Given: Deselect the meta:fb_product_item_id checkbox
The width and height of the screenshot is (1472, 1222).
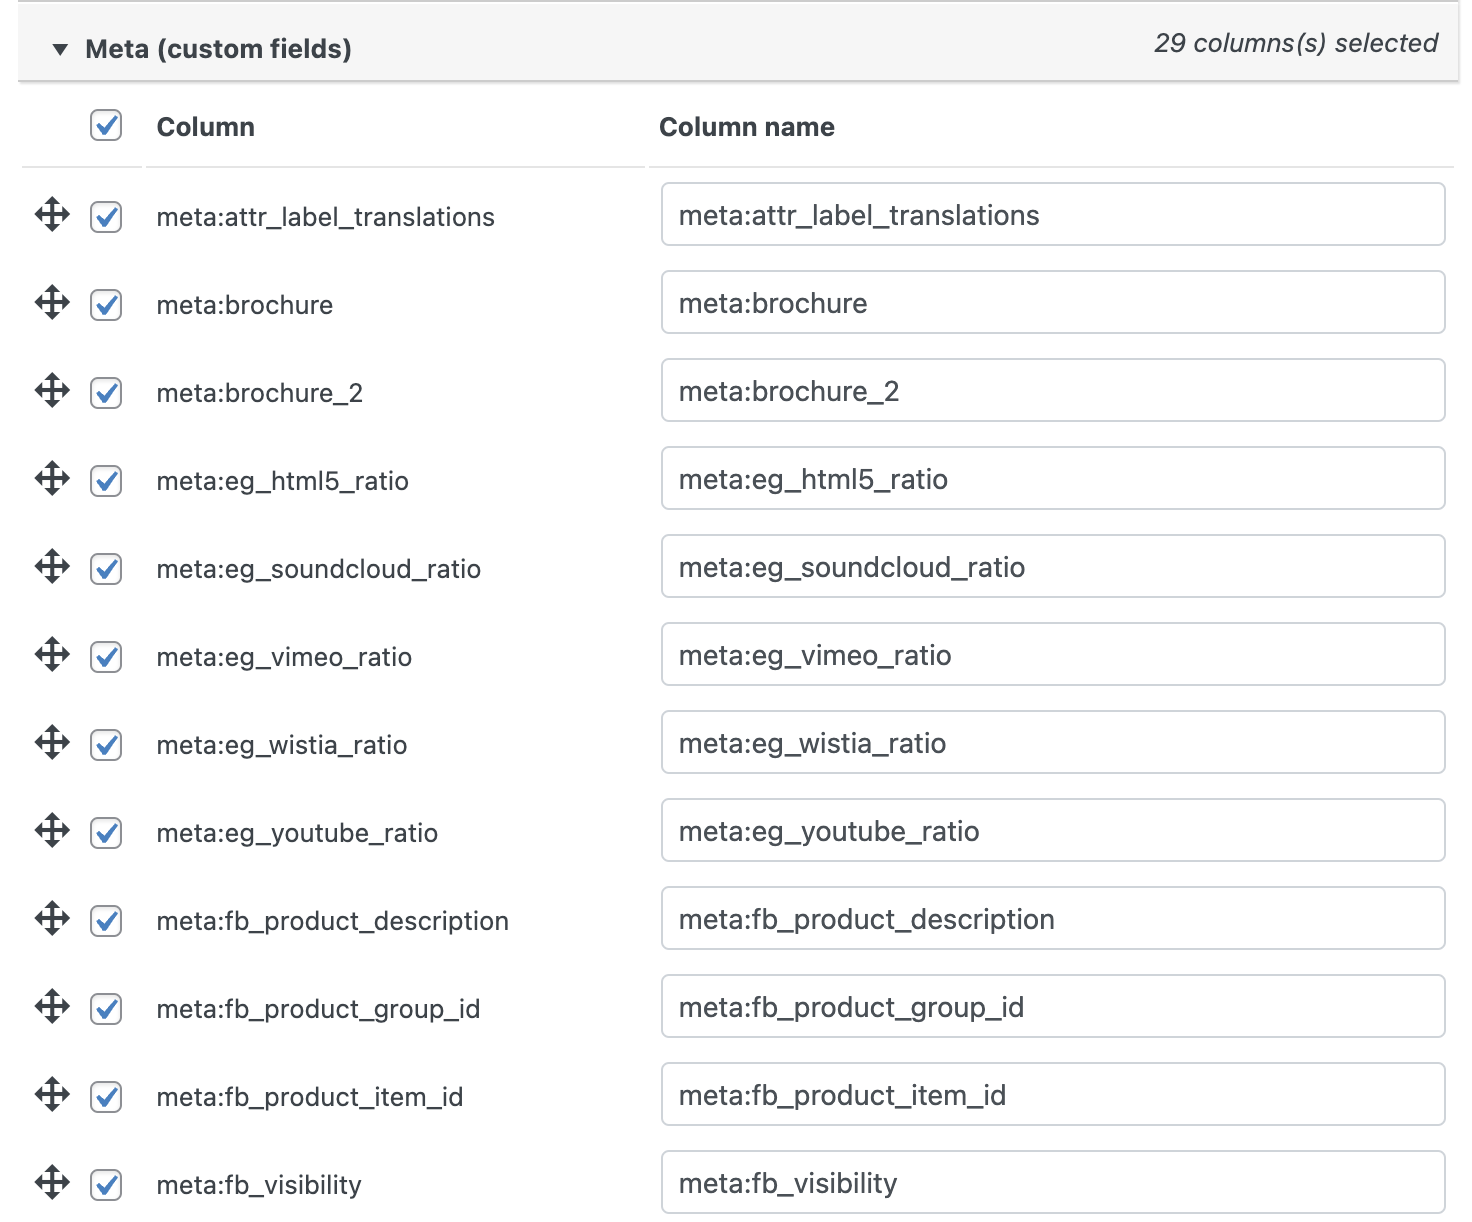Looking at the screenshot, I should [x=105, y=1095].
